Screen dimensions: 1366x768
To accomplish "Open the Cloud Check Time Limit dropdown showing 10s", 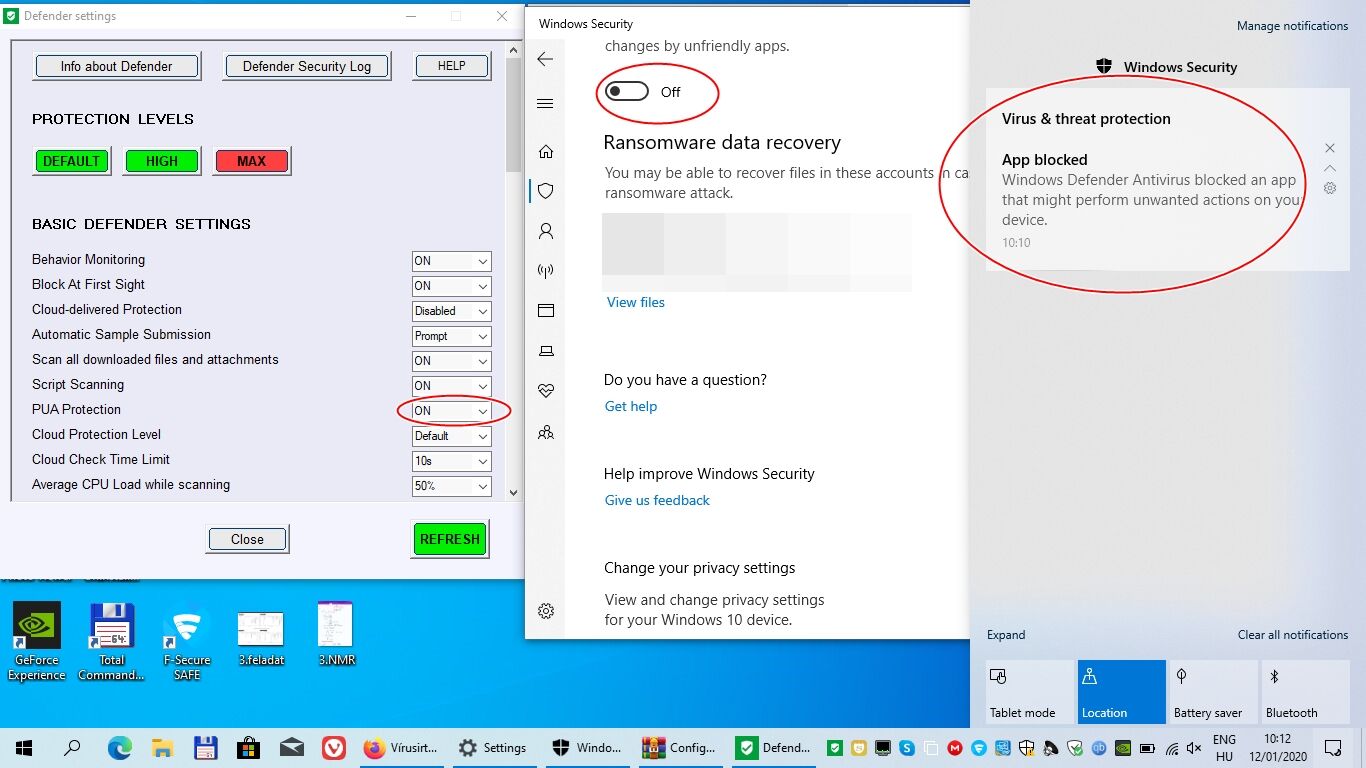I will tap(452, 461).
